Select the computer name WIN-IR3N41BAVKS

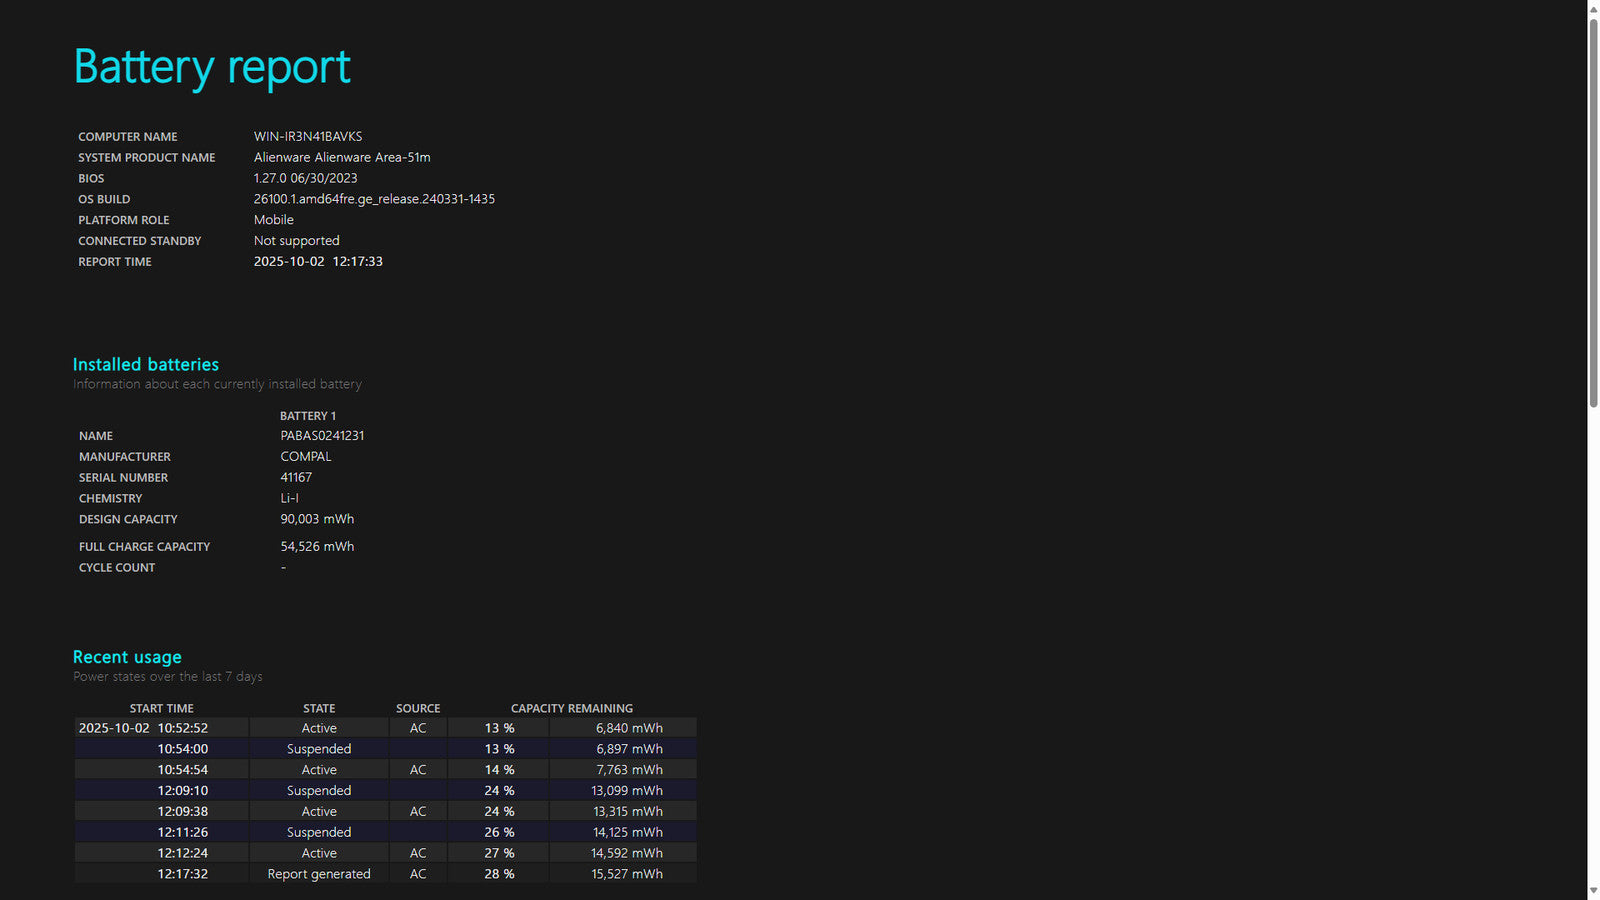(308, 137)
